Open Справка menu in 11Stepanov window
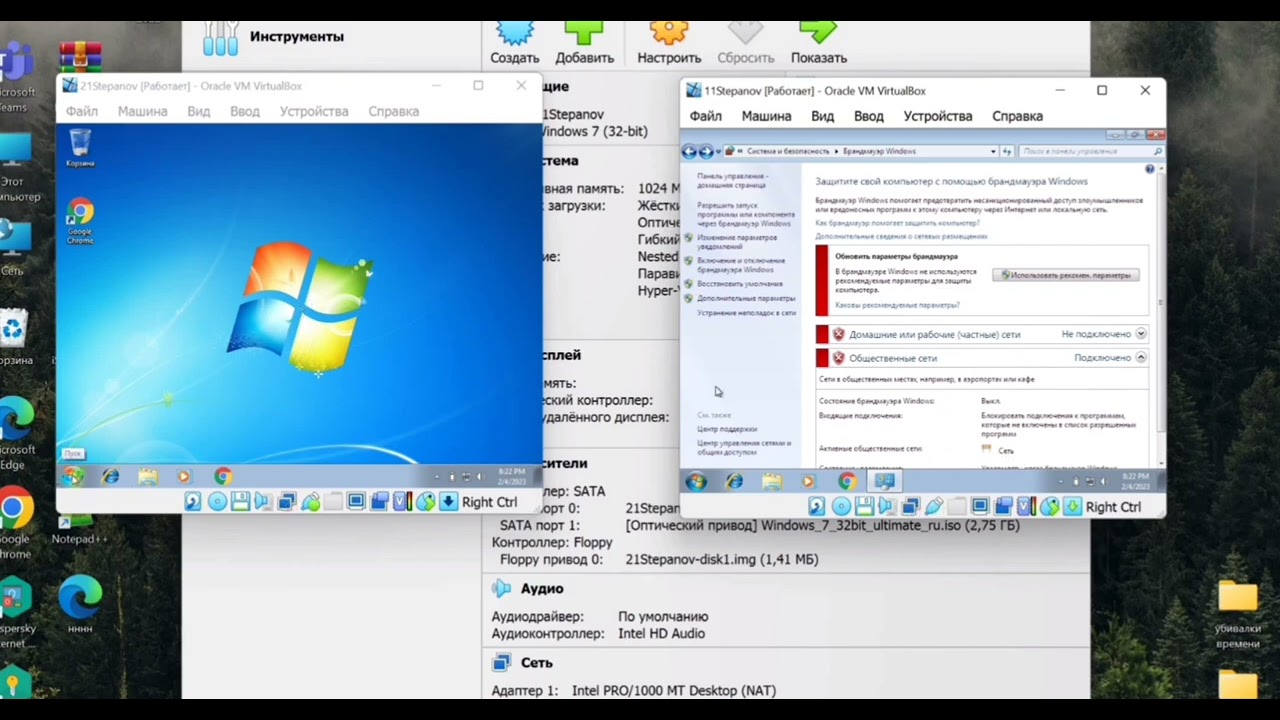 coord(1017,116)
